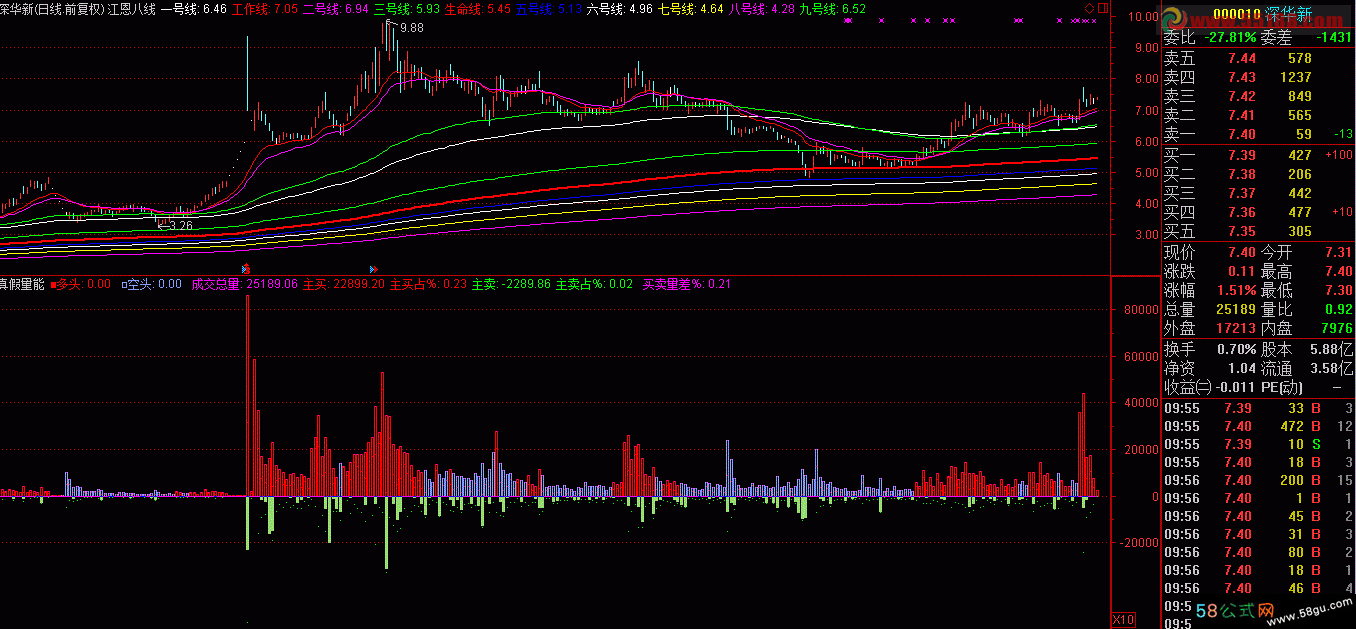Click the second info marker below the price chart

pos(373,270)
